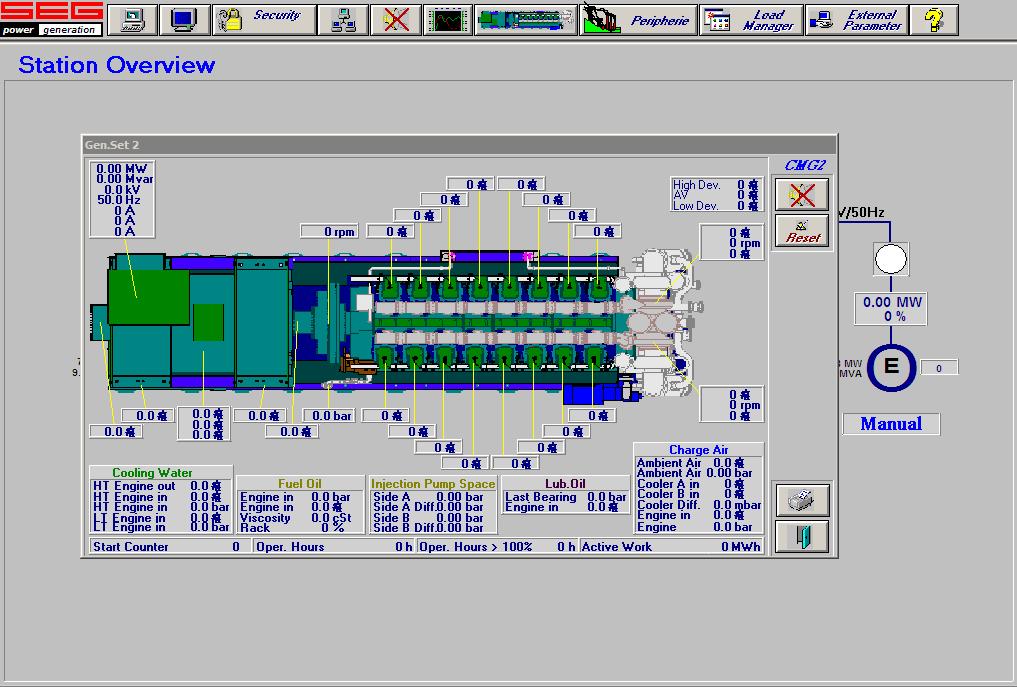Click the engine E circle symbol

point(891,367)
